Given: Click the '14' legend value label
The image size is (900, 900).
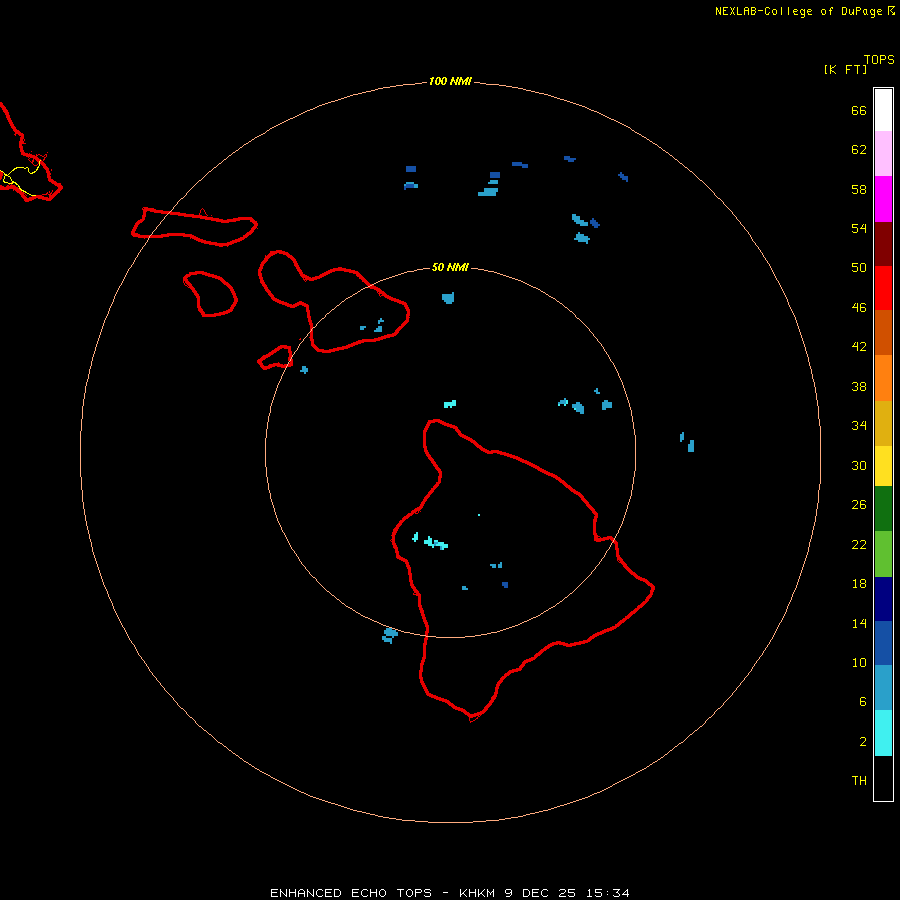Looking at the screenshot, I should click(859, 623).
